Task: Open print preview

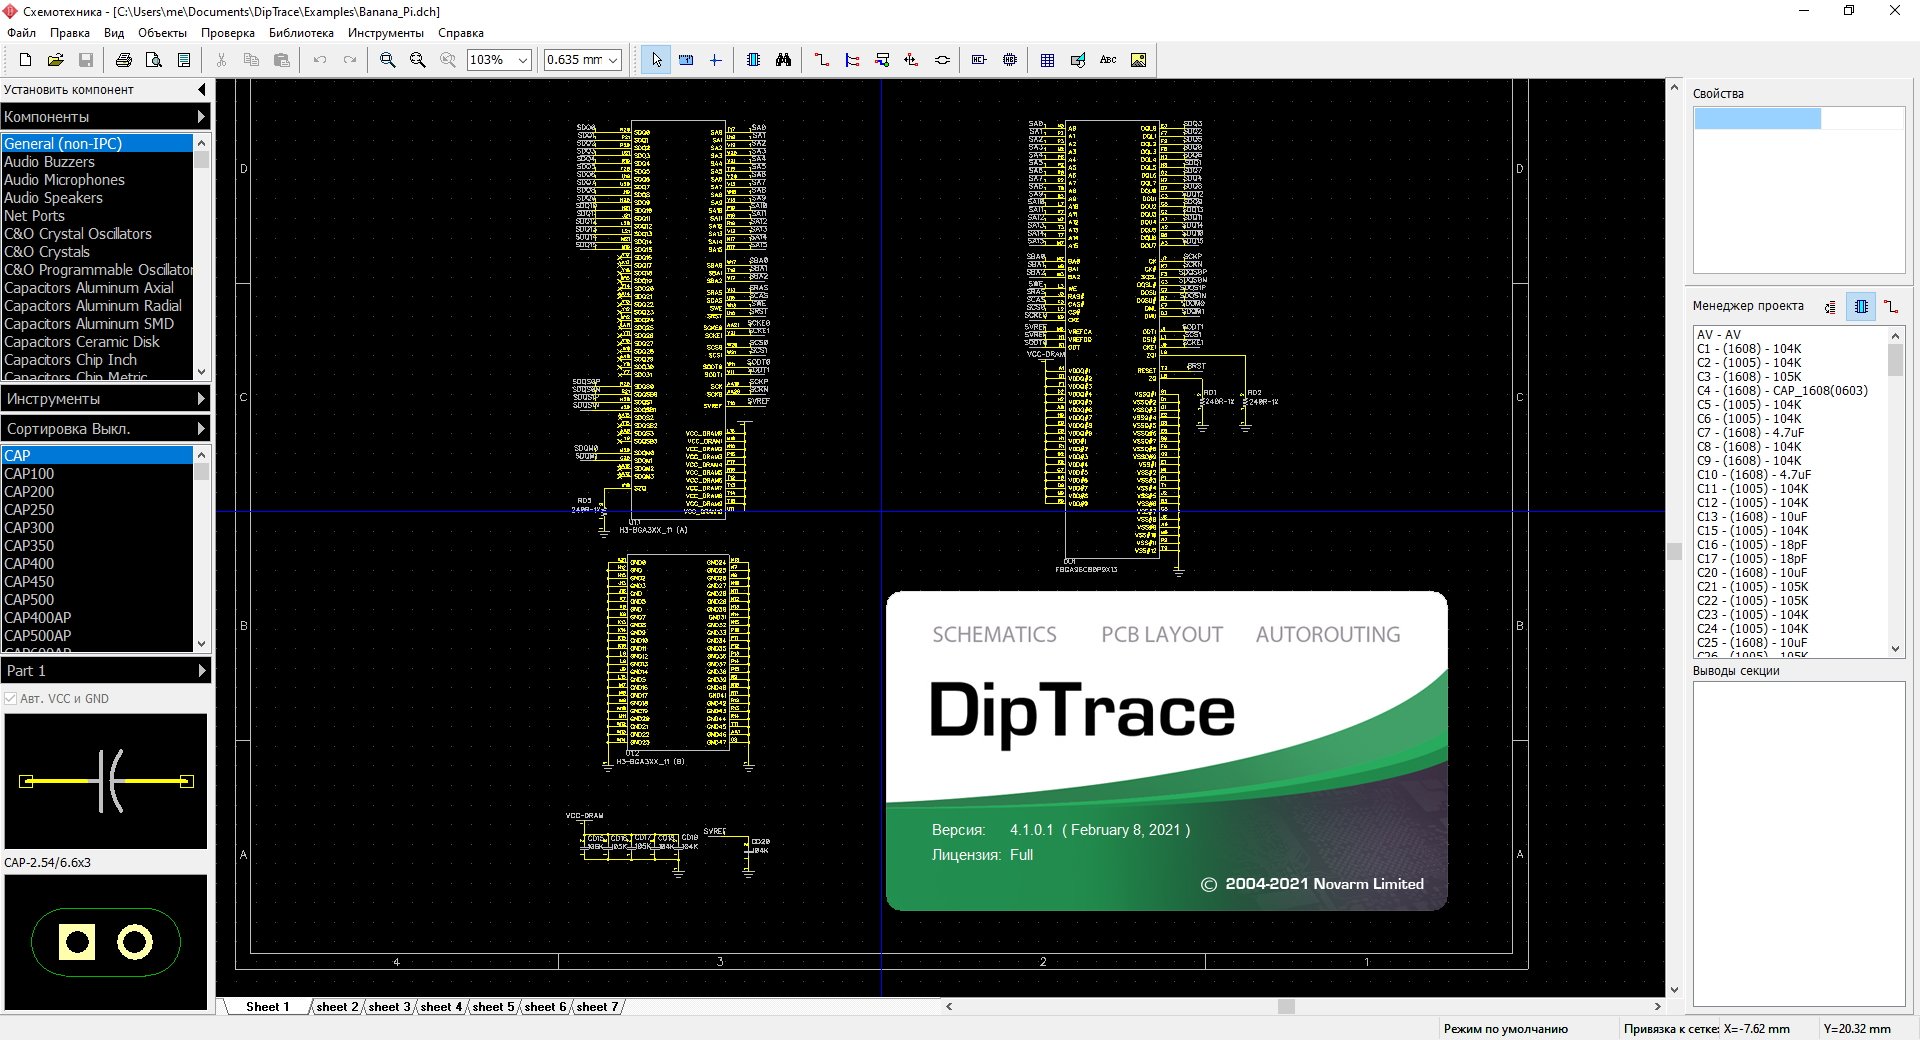Action: 154,60
